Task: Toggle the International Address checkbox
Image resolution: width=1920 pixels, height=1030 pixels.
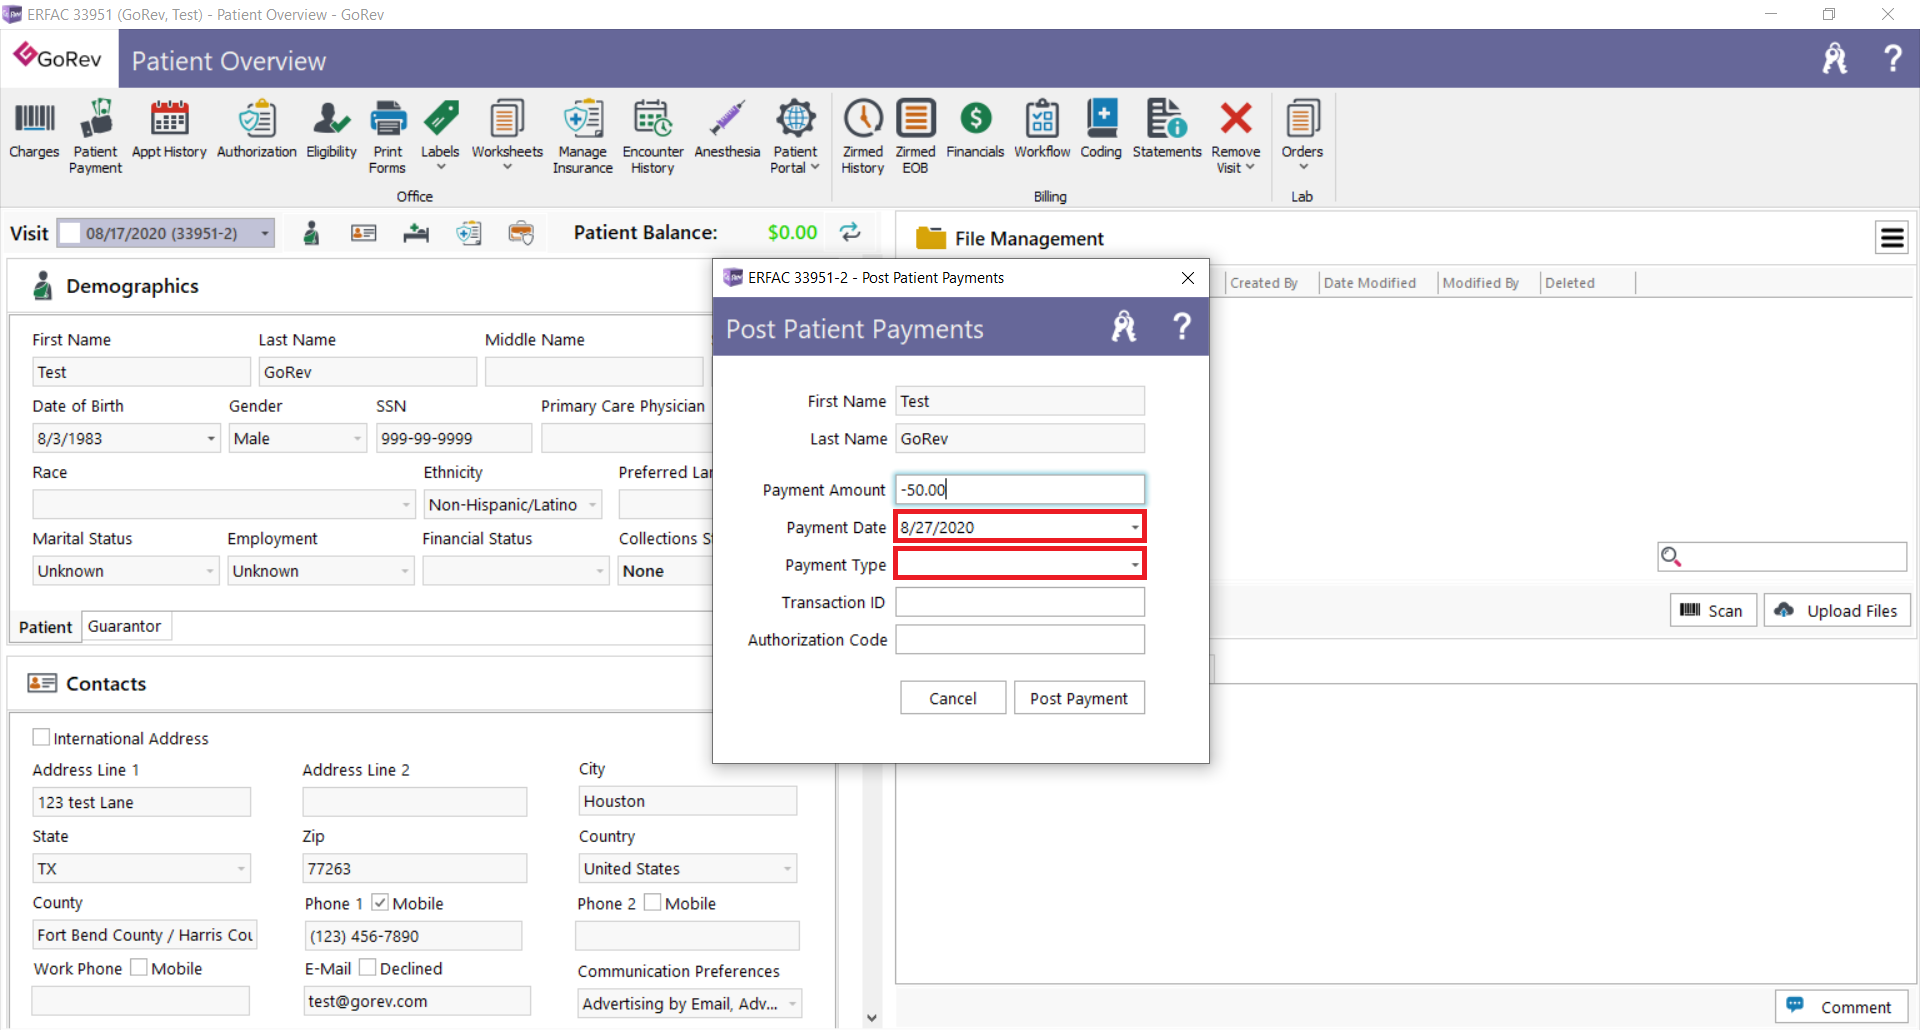Action: coord(41,737)
